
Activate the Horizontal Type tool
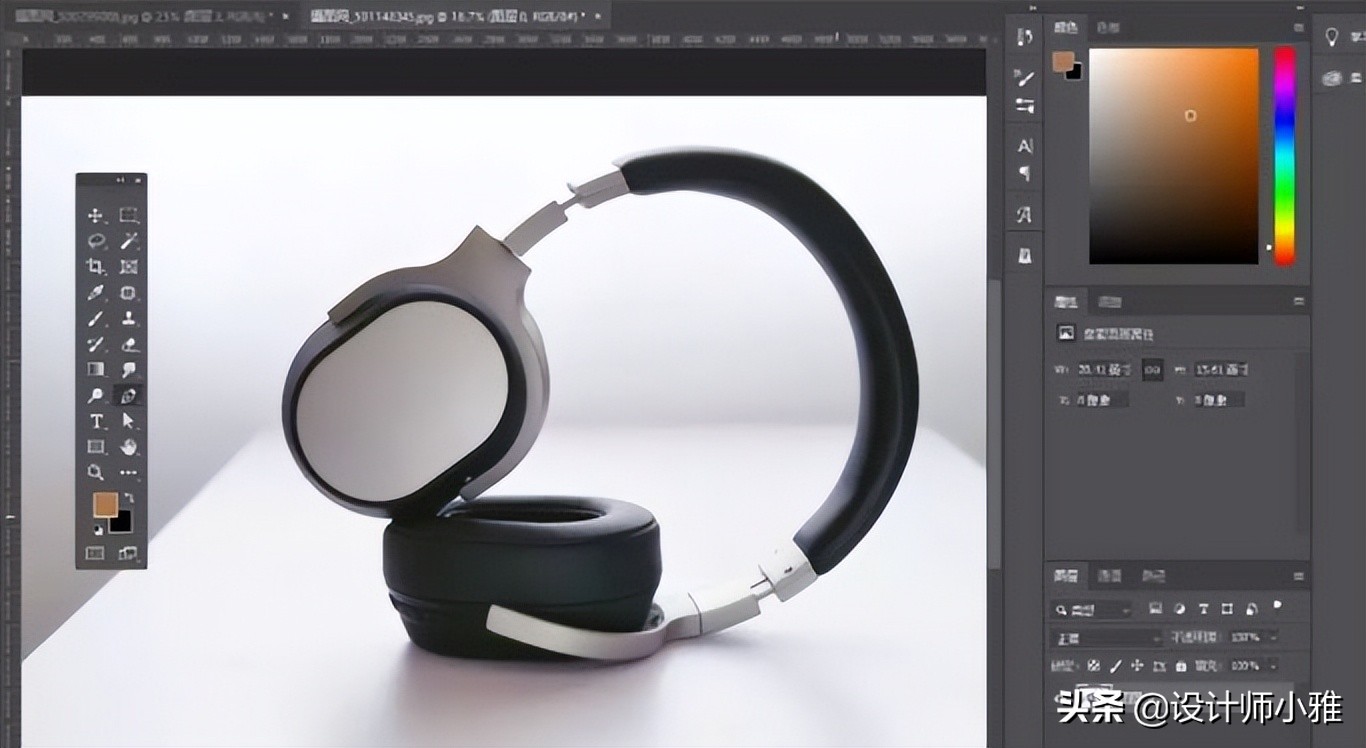click(96, 421)
